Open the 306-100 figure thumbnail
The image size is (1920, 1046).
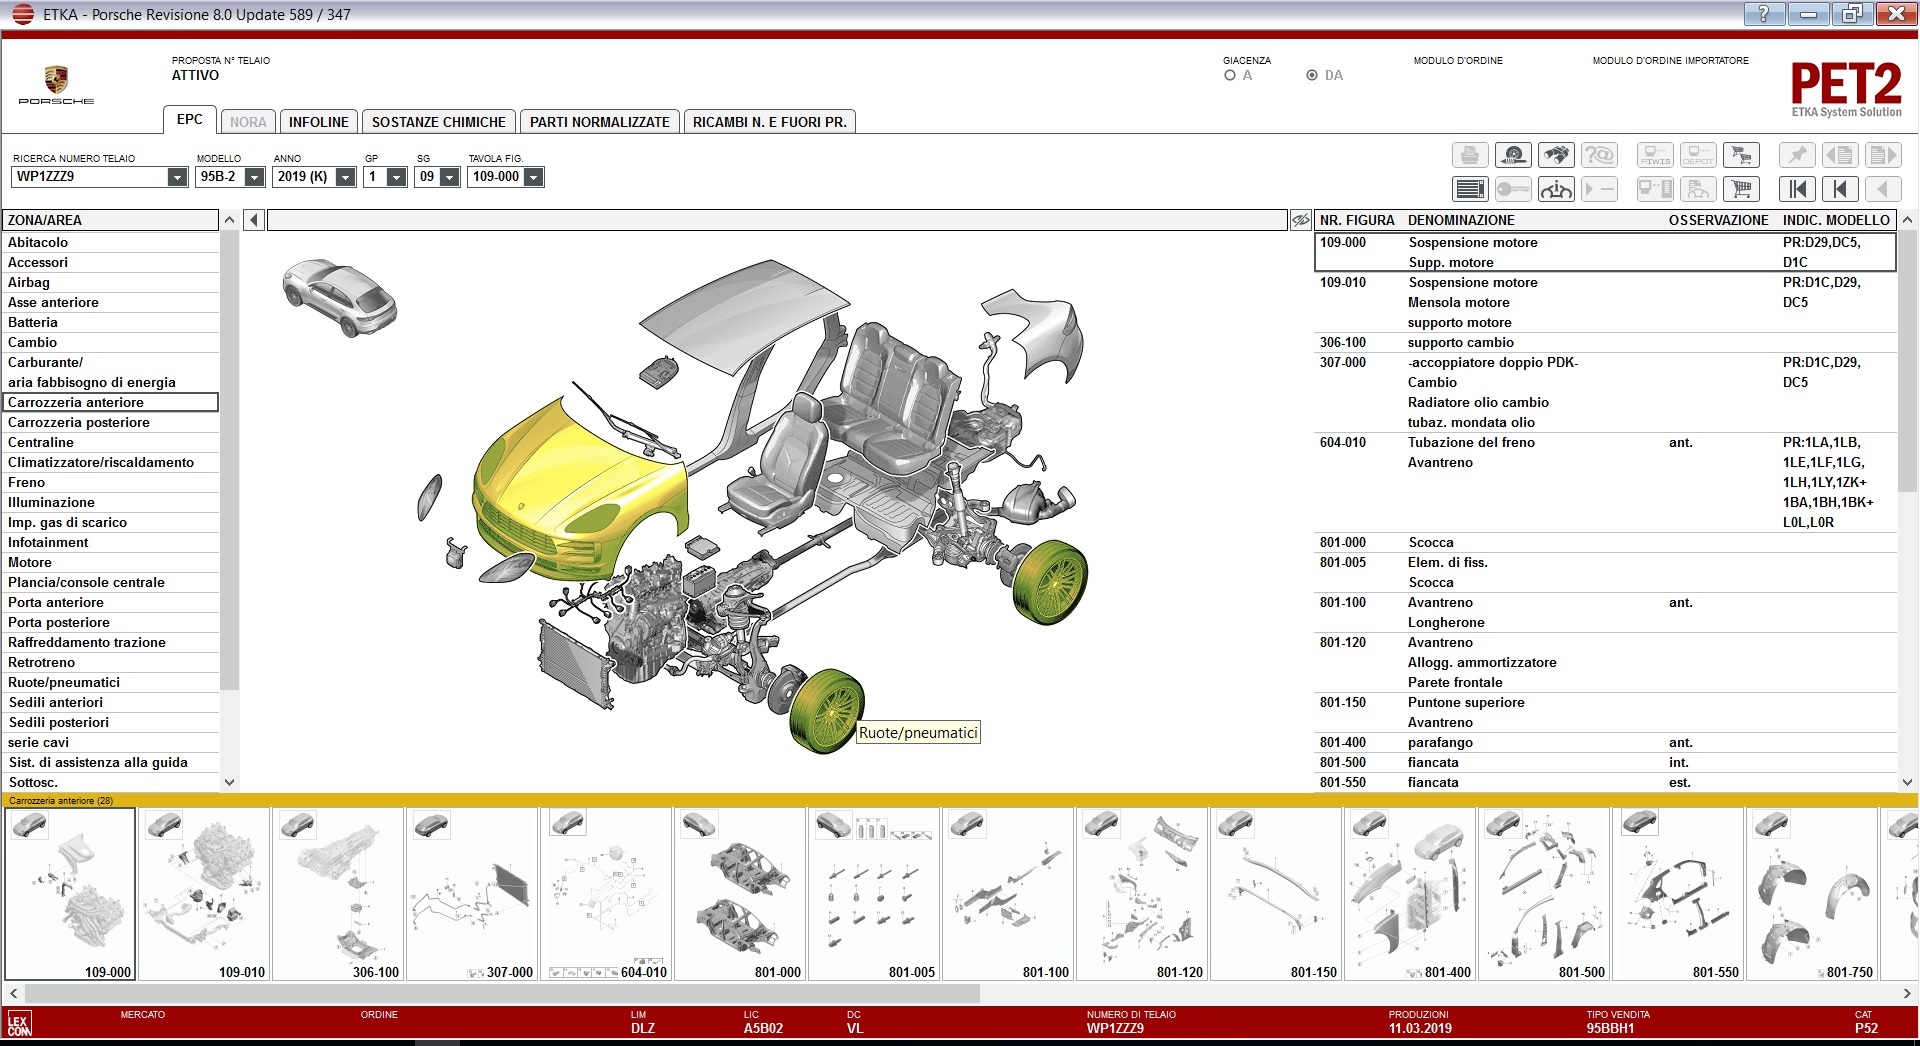pyautogui.click(x=338, y=894)
